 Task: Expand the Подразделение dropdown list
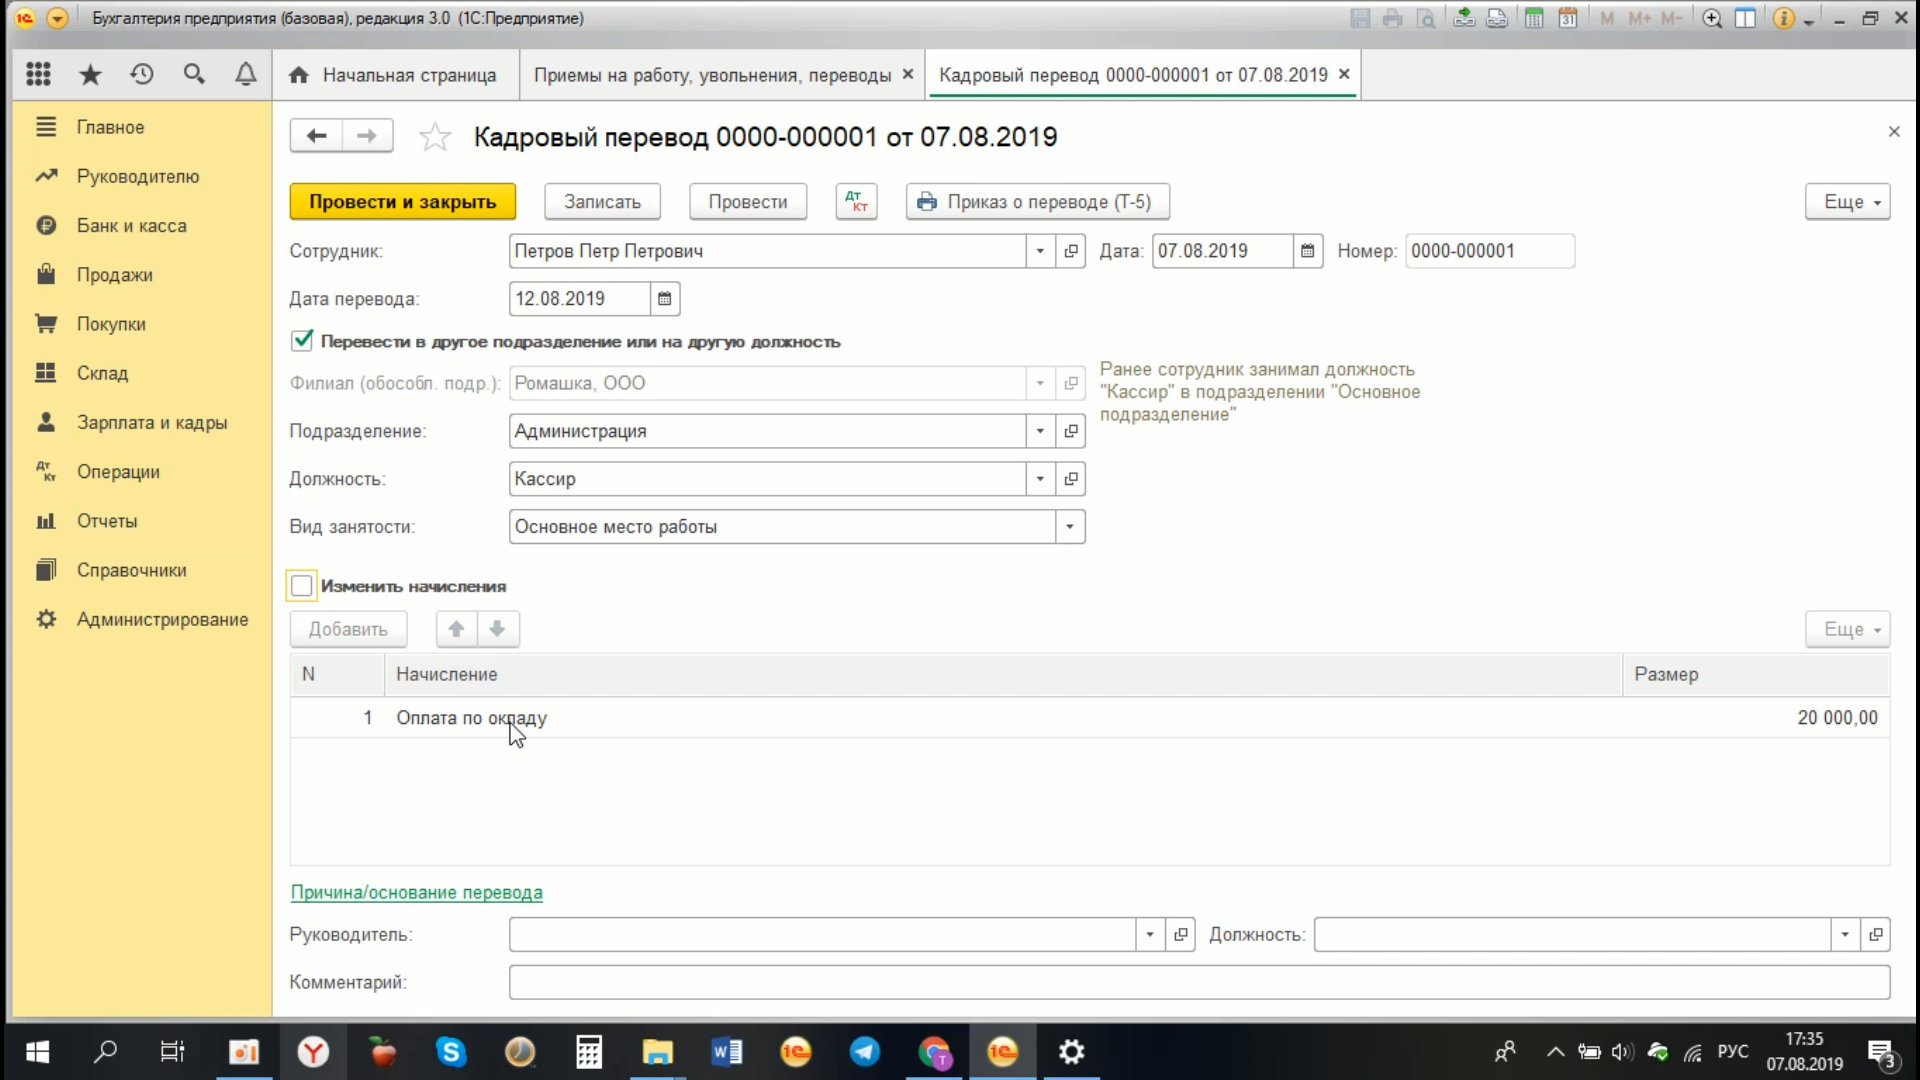(1040, 431)
